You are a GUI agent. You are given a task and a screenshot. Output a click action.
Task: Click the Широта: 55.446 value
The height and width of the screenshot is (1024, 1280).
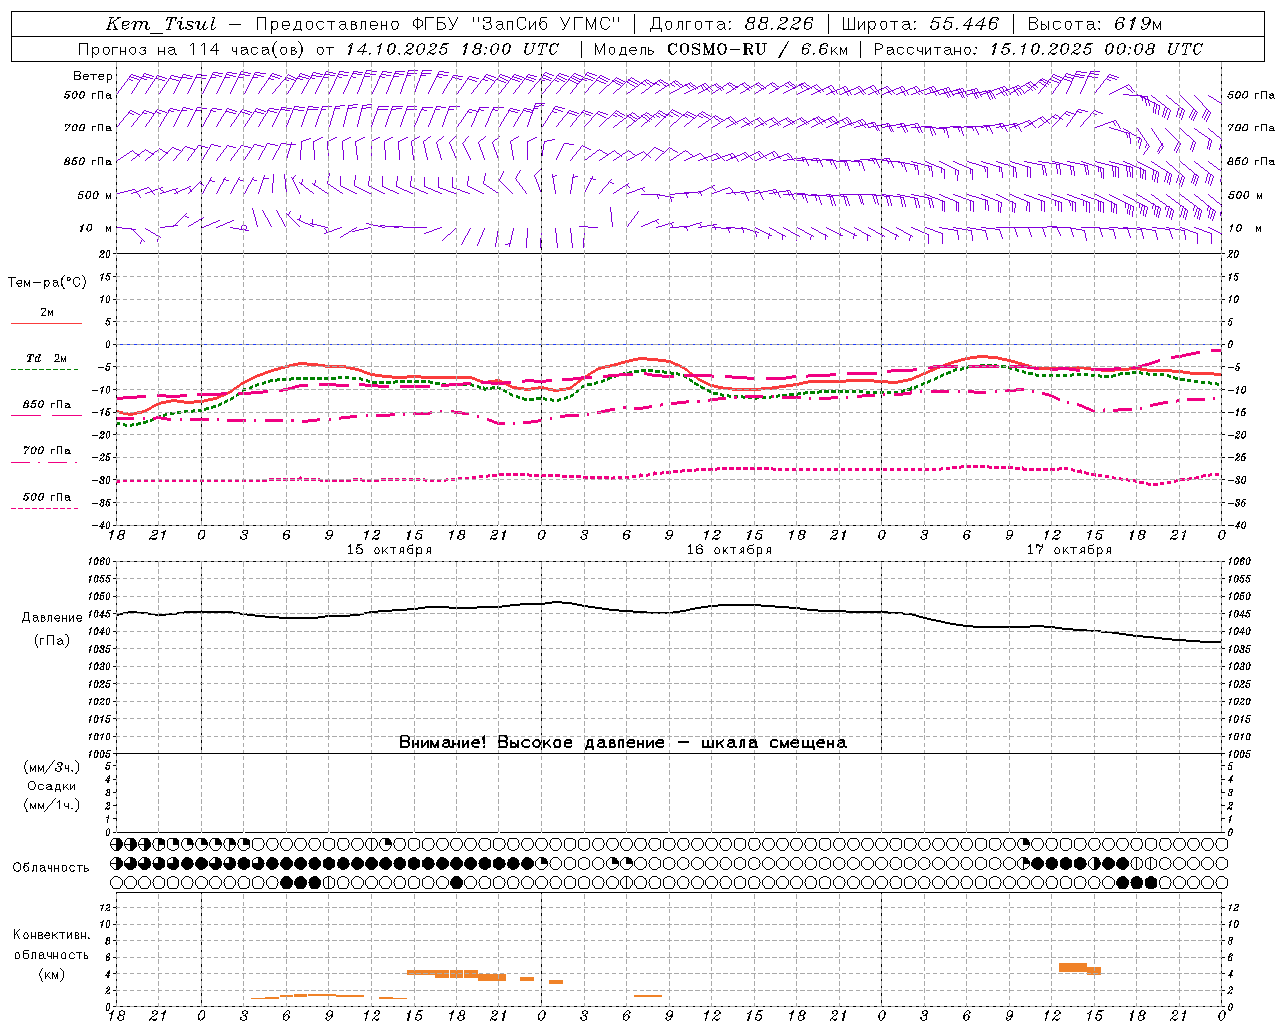coord(921,24)
